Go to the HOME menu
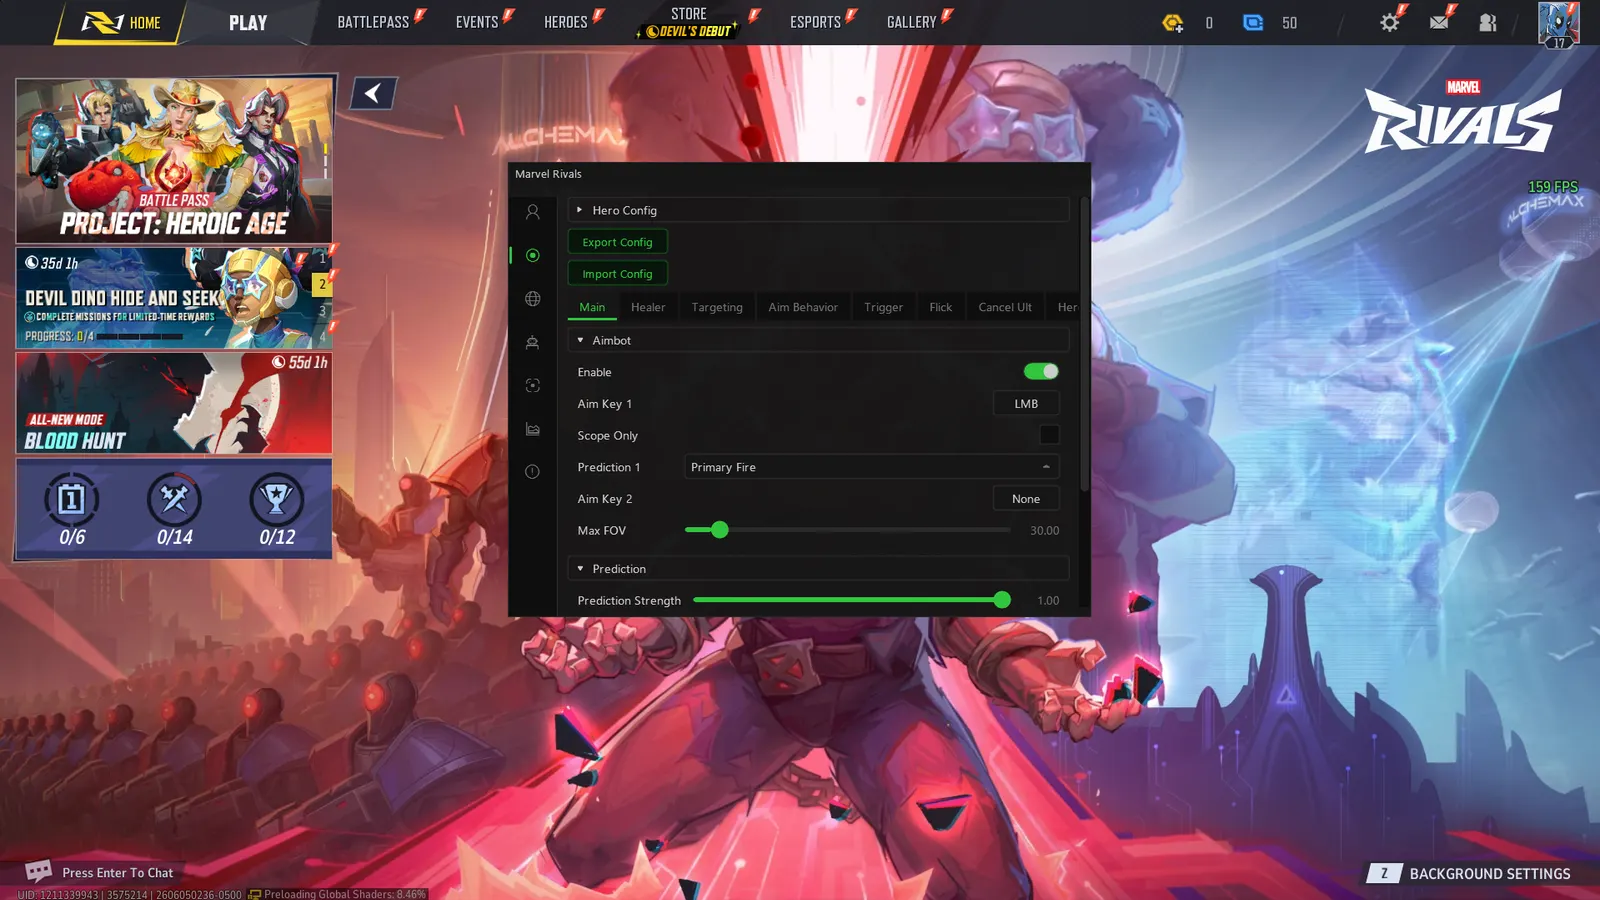The image size is (1600, 900). point(121,22)
